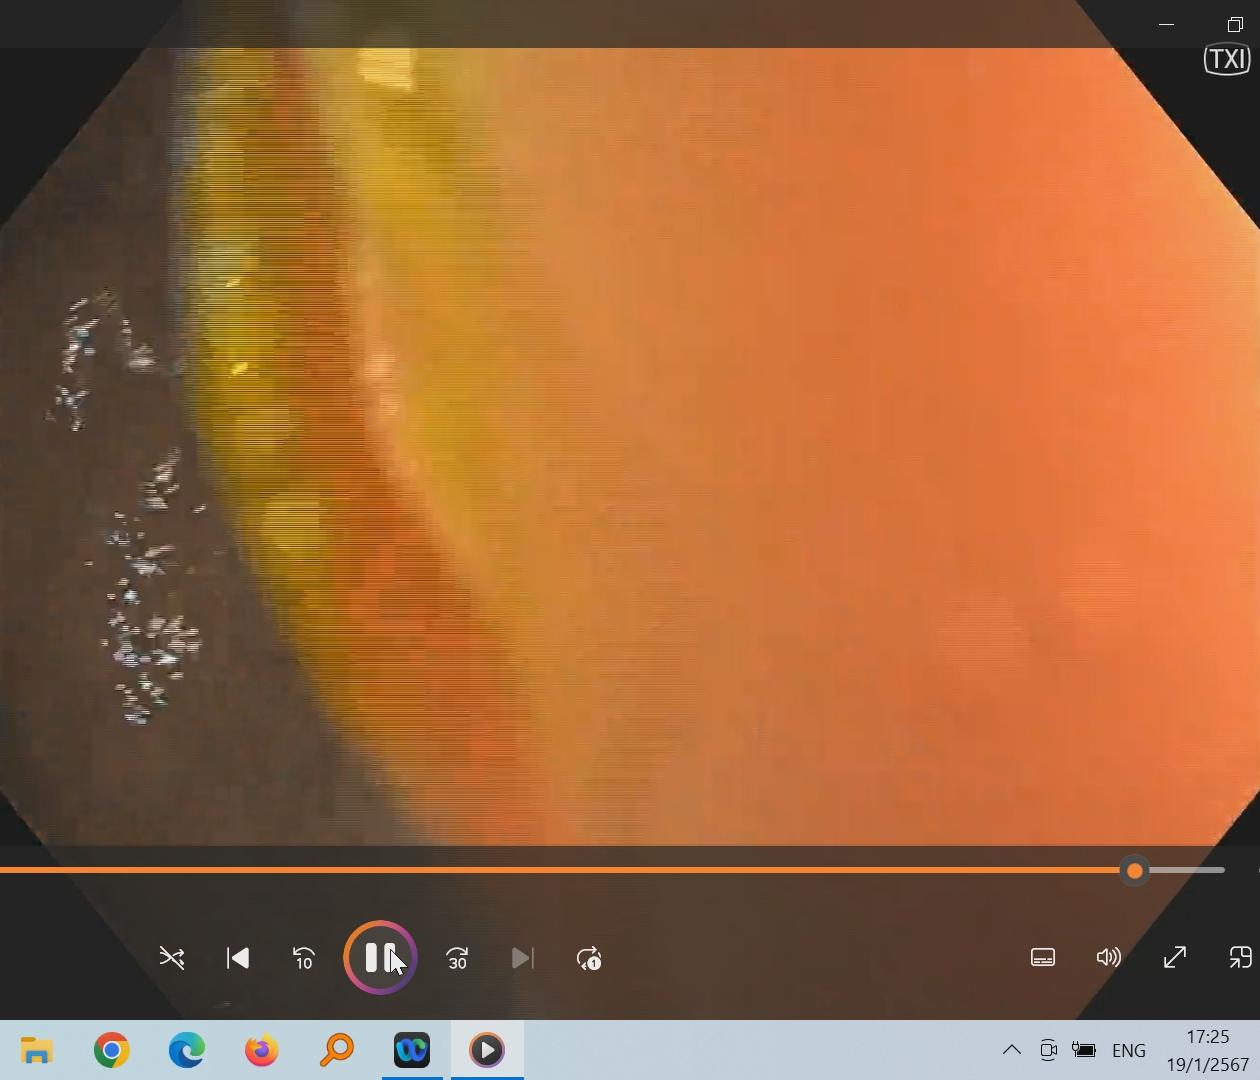The image size is (1260, 1080).
Task: Click the seek bar position handle
Action: tap(1134, 871)
